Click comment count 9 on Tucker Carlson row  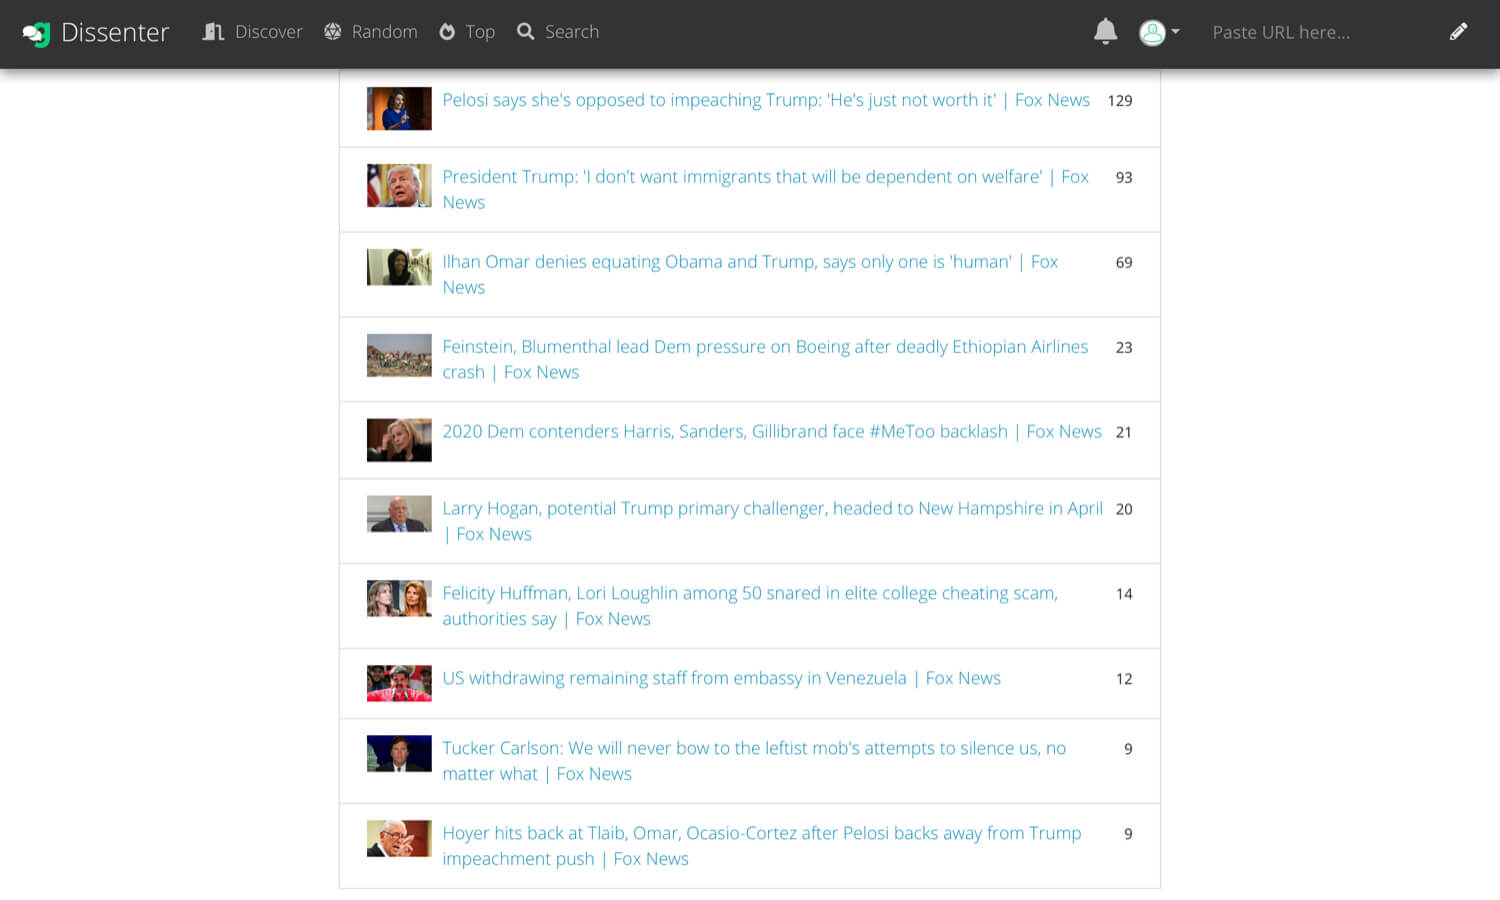coord(1128,750)
